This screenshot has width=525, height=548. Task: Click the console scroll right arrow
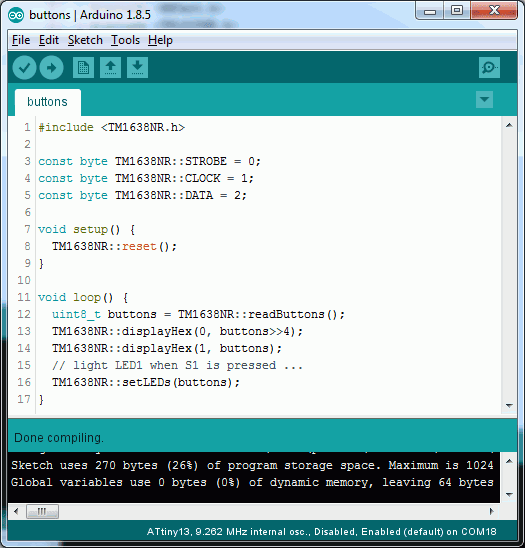pyautogui.click(x=492, y=512)
